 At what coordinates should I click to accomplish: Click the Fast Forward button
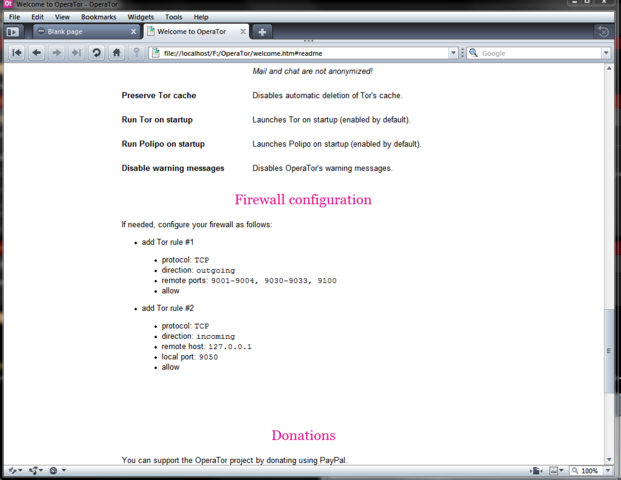point(76,53)
